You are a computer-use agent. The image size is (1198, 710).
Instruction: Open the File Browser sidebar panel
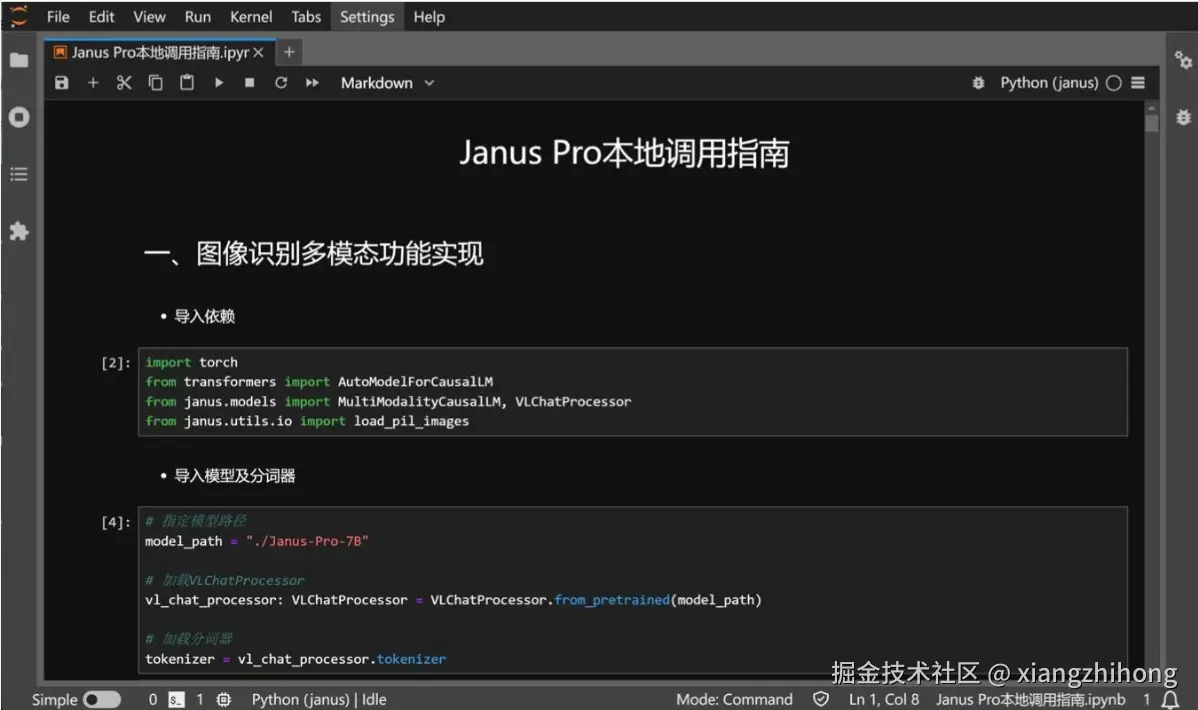click(18, 60)
